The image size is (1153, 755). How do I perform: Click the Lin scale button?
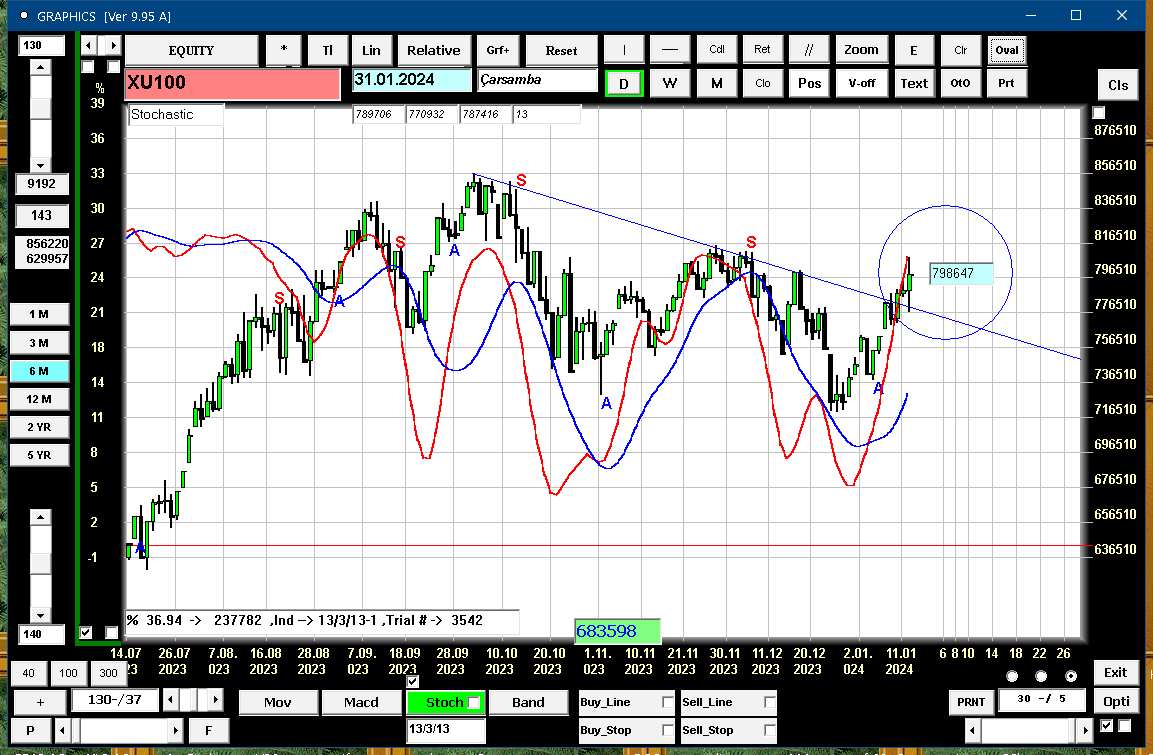(x=371, y=51)
